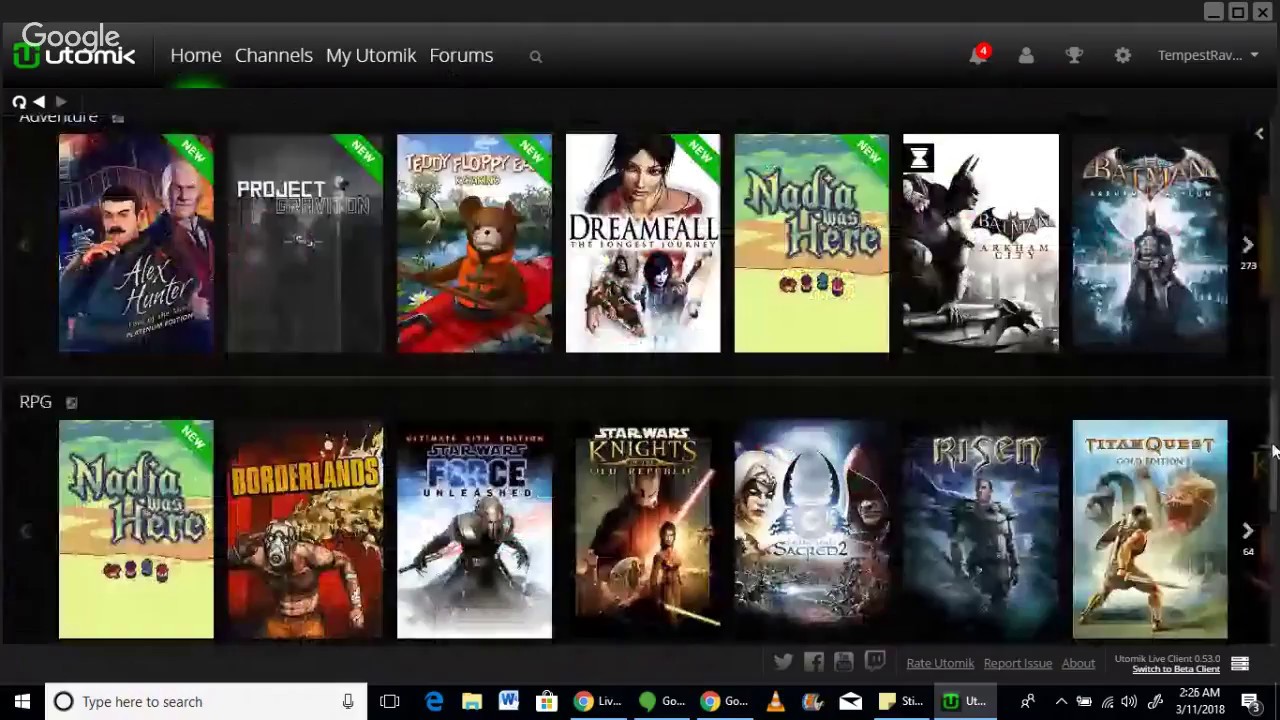Open the Windows Action Center
The width and height of the screenshot is (1280, 720).
click(x=1250, y=701)
